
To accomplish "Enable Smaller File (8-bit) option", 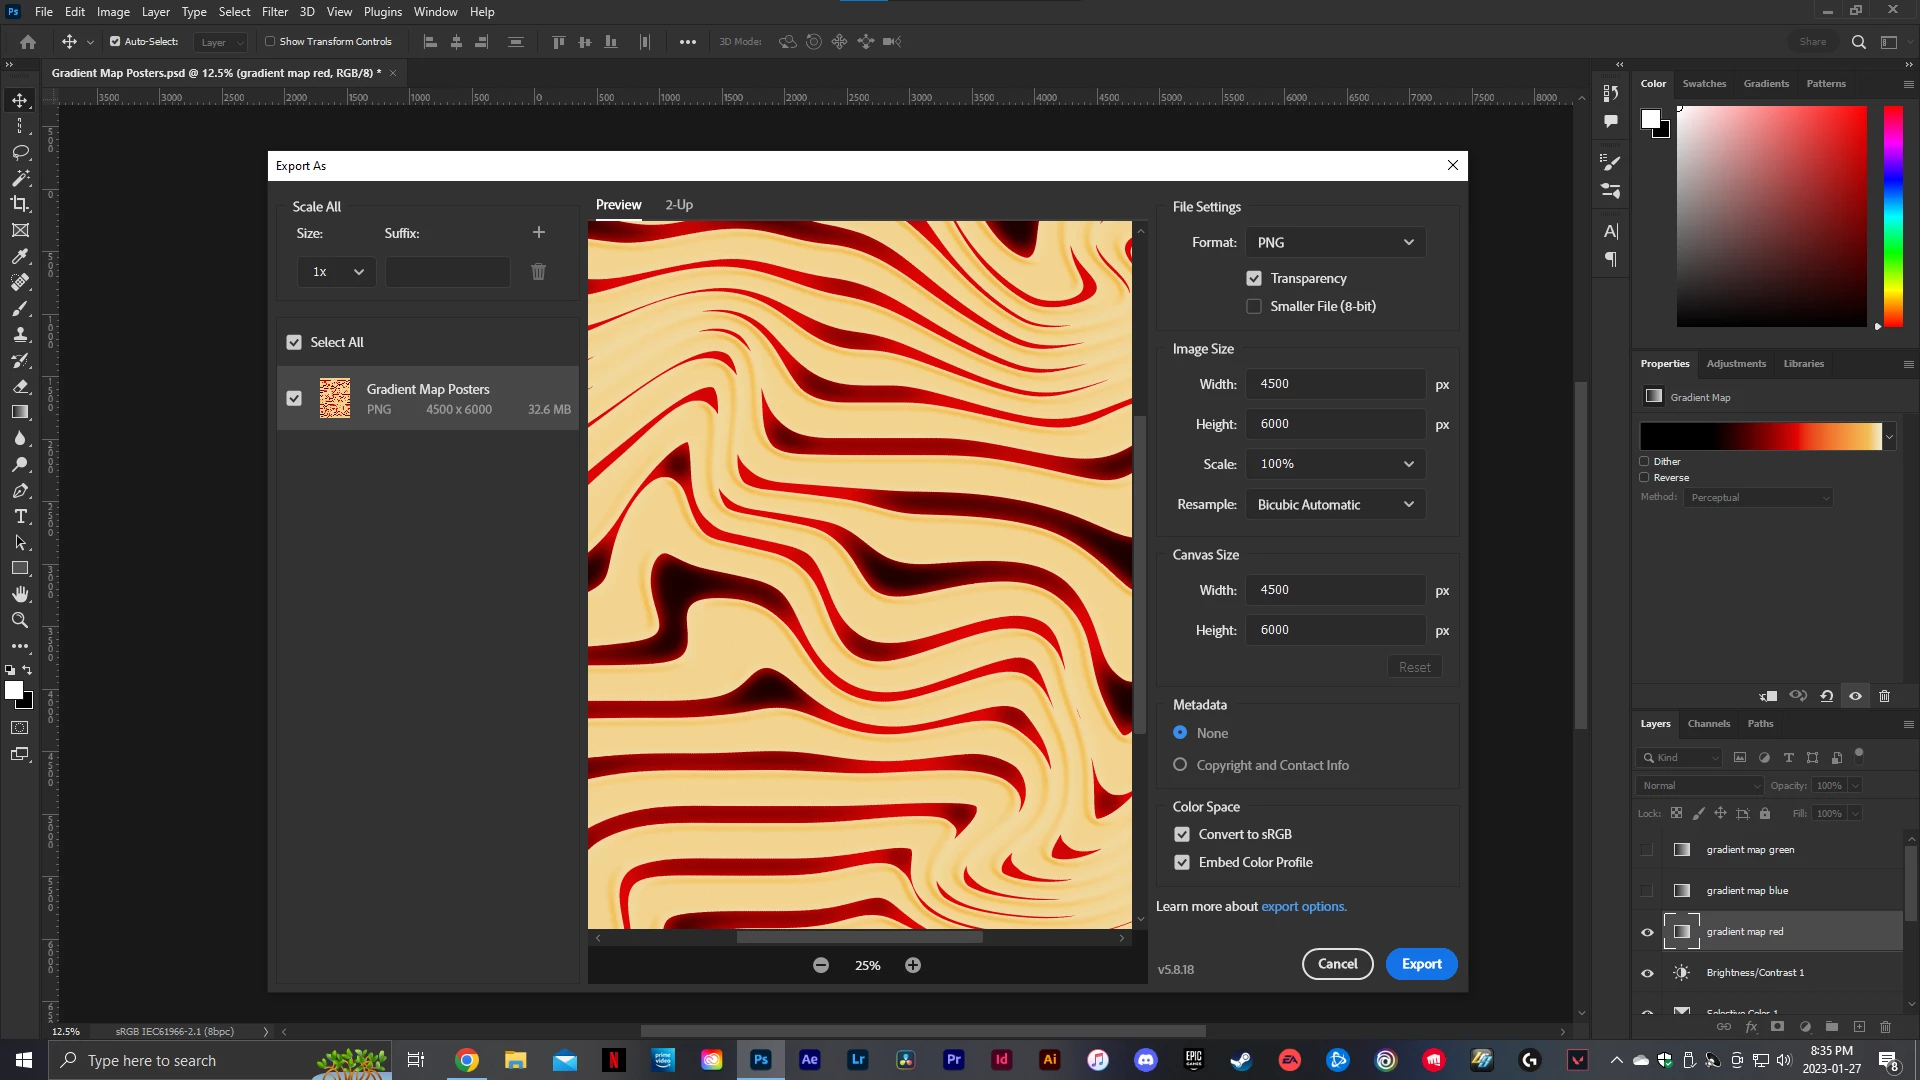I will (x=1254, y=306).
